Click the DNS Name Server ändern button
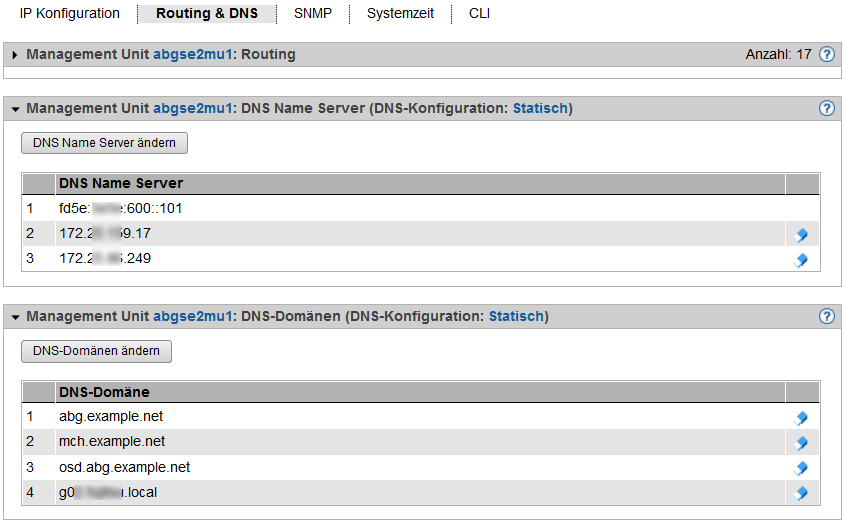Viewport: 846px width, 524px height. (x=104, y=143)
